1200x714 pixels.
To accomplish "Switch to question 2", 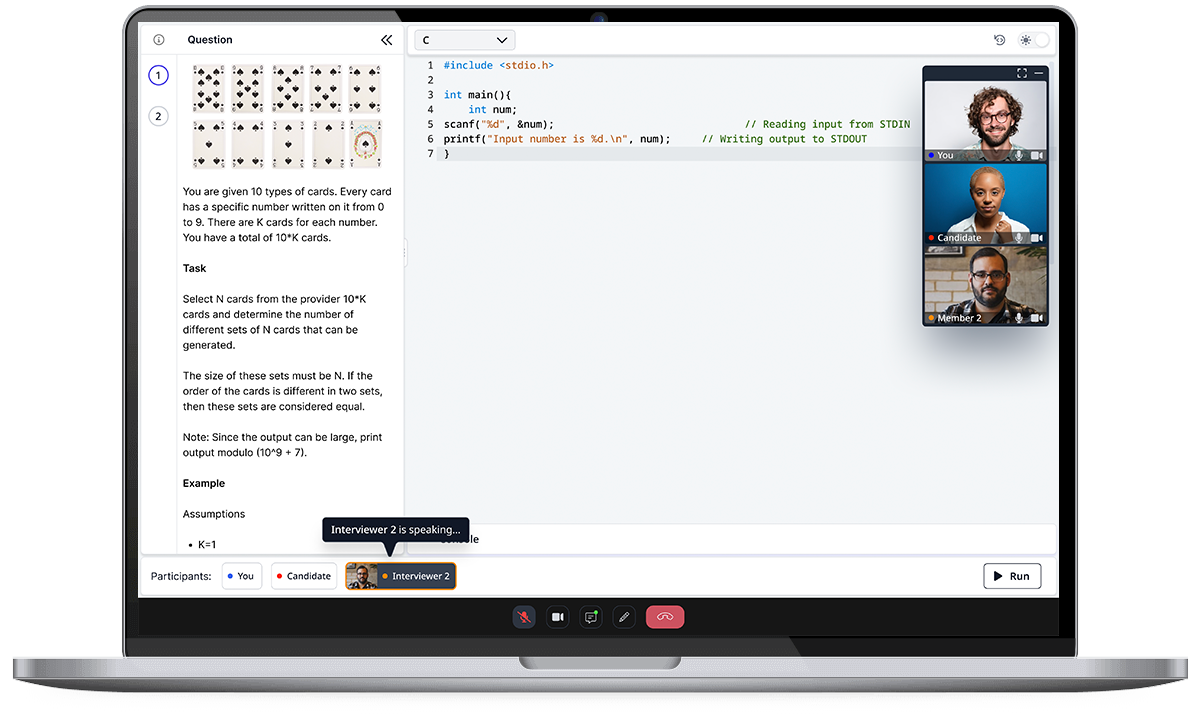I will (x=158, y=116).
